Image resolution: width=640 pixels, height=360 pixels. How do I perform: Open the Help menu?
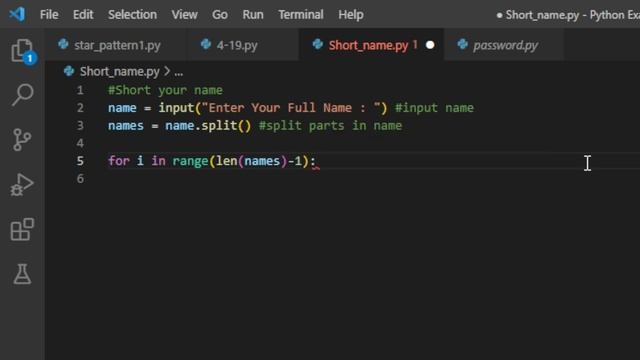(x=351, y=15)
